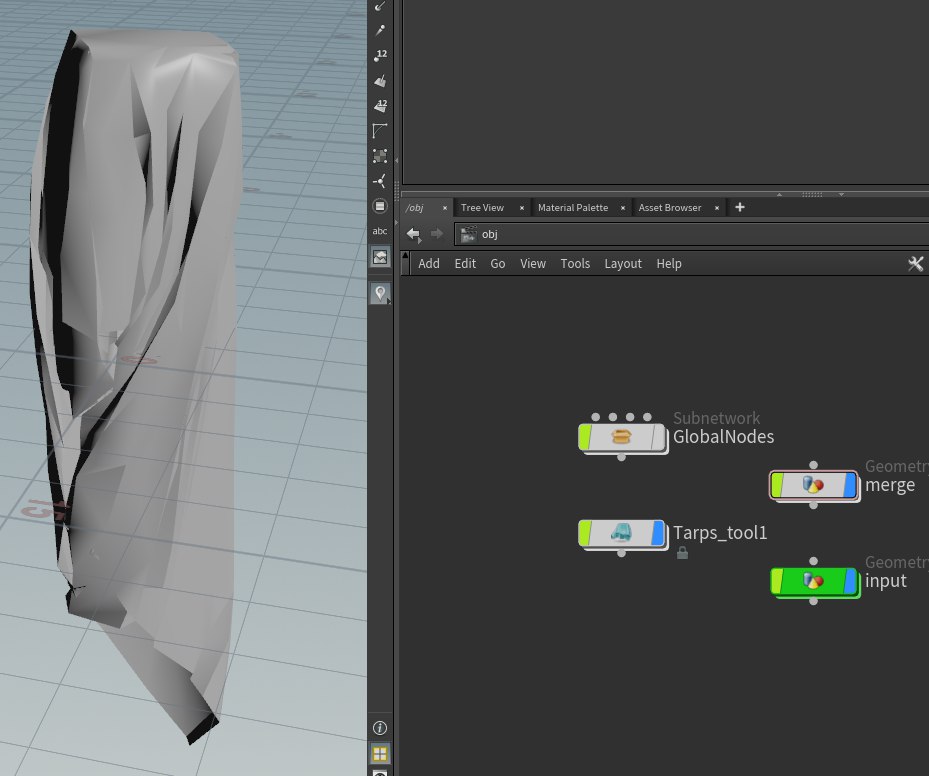The height and width of the screenshot is (776, 929).
Task: Open the Layout menu
Action: point(622,264)
